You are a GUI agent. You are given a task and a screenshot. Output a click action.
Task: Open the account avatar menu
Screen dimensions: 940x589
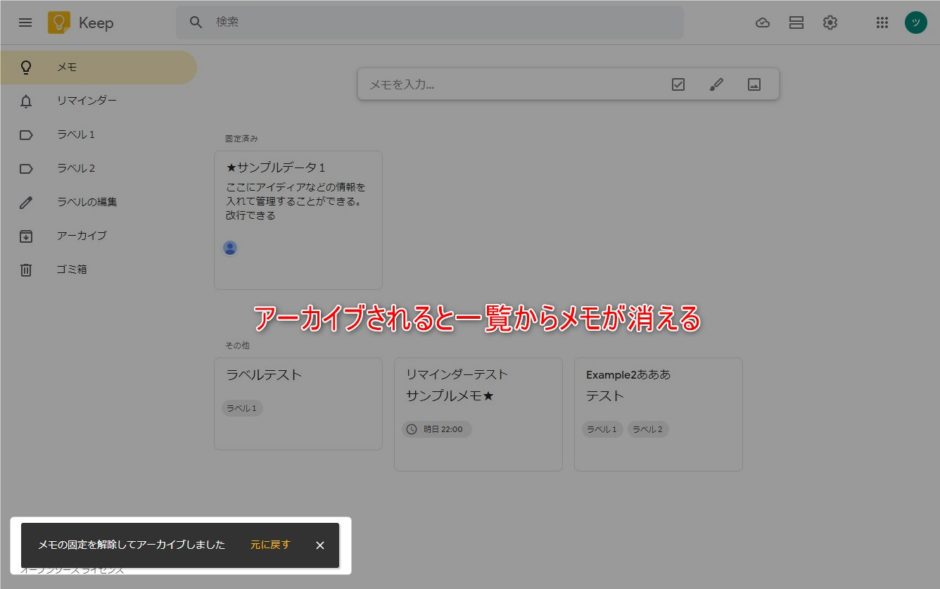click(x=915, y=23)
